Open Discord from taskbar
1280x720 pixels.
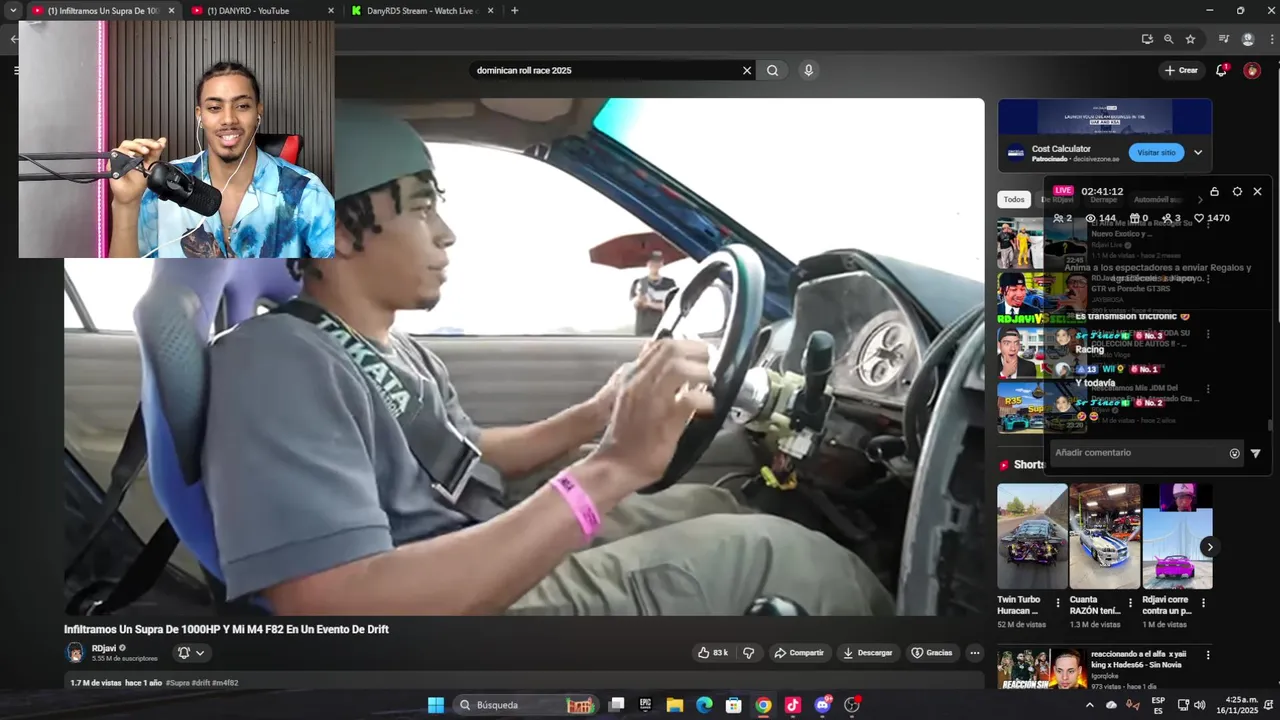823,705
